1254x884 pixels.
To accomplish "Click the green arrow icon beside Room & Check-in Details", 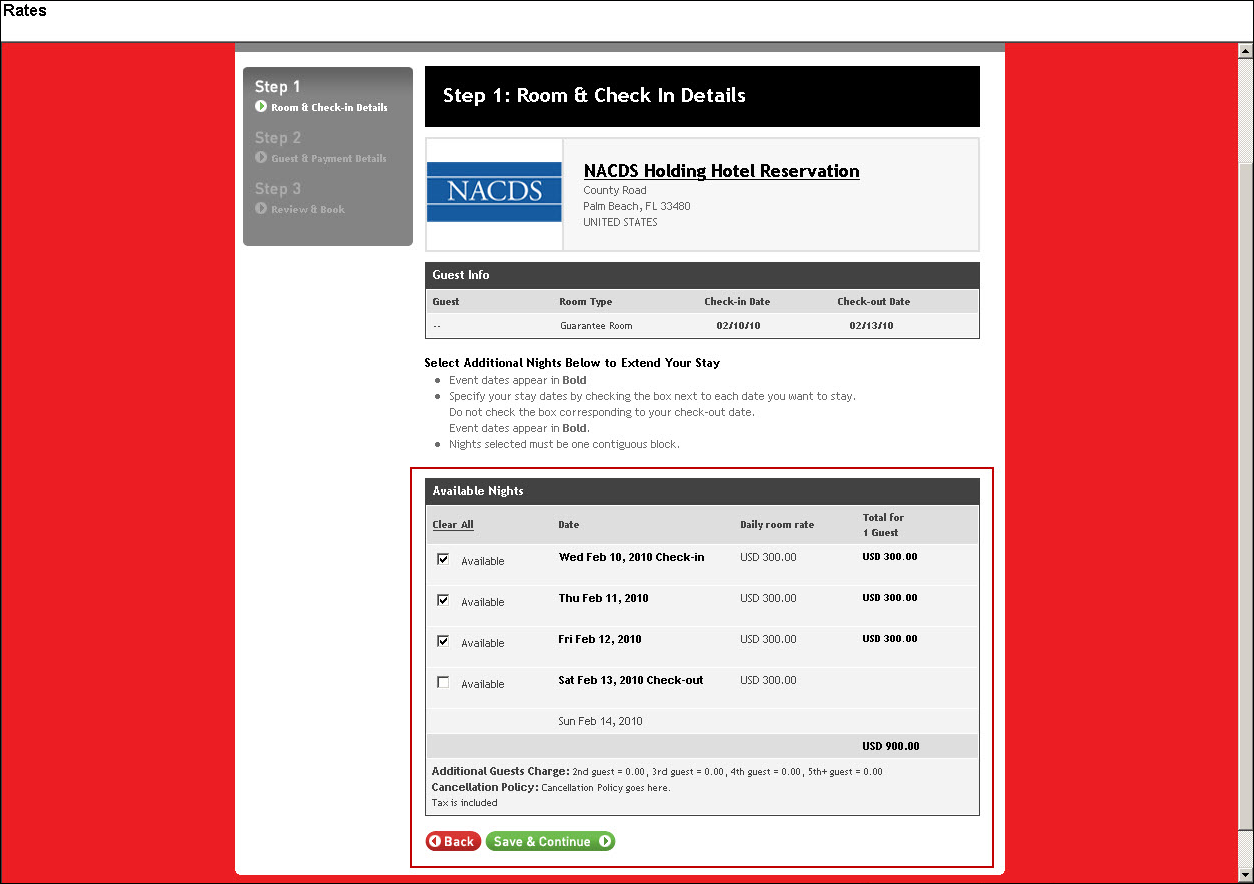I will (261, 107).
